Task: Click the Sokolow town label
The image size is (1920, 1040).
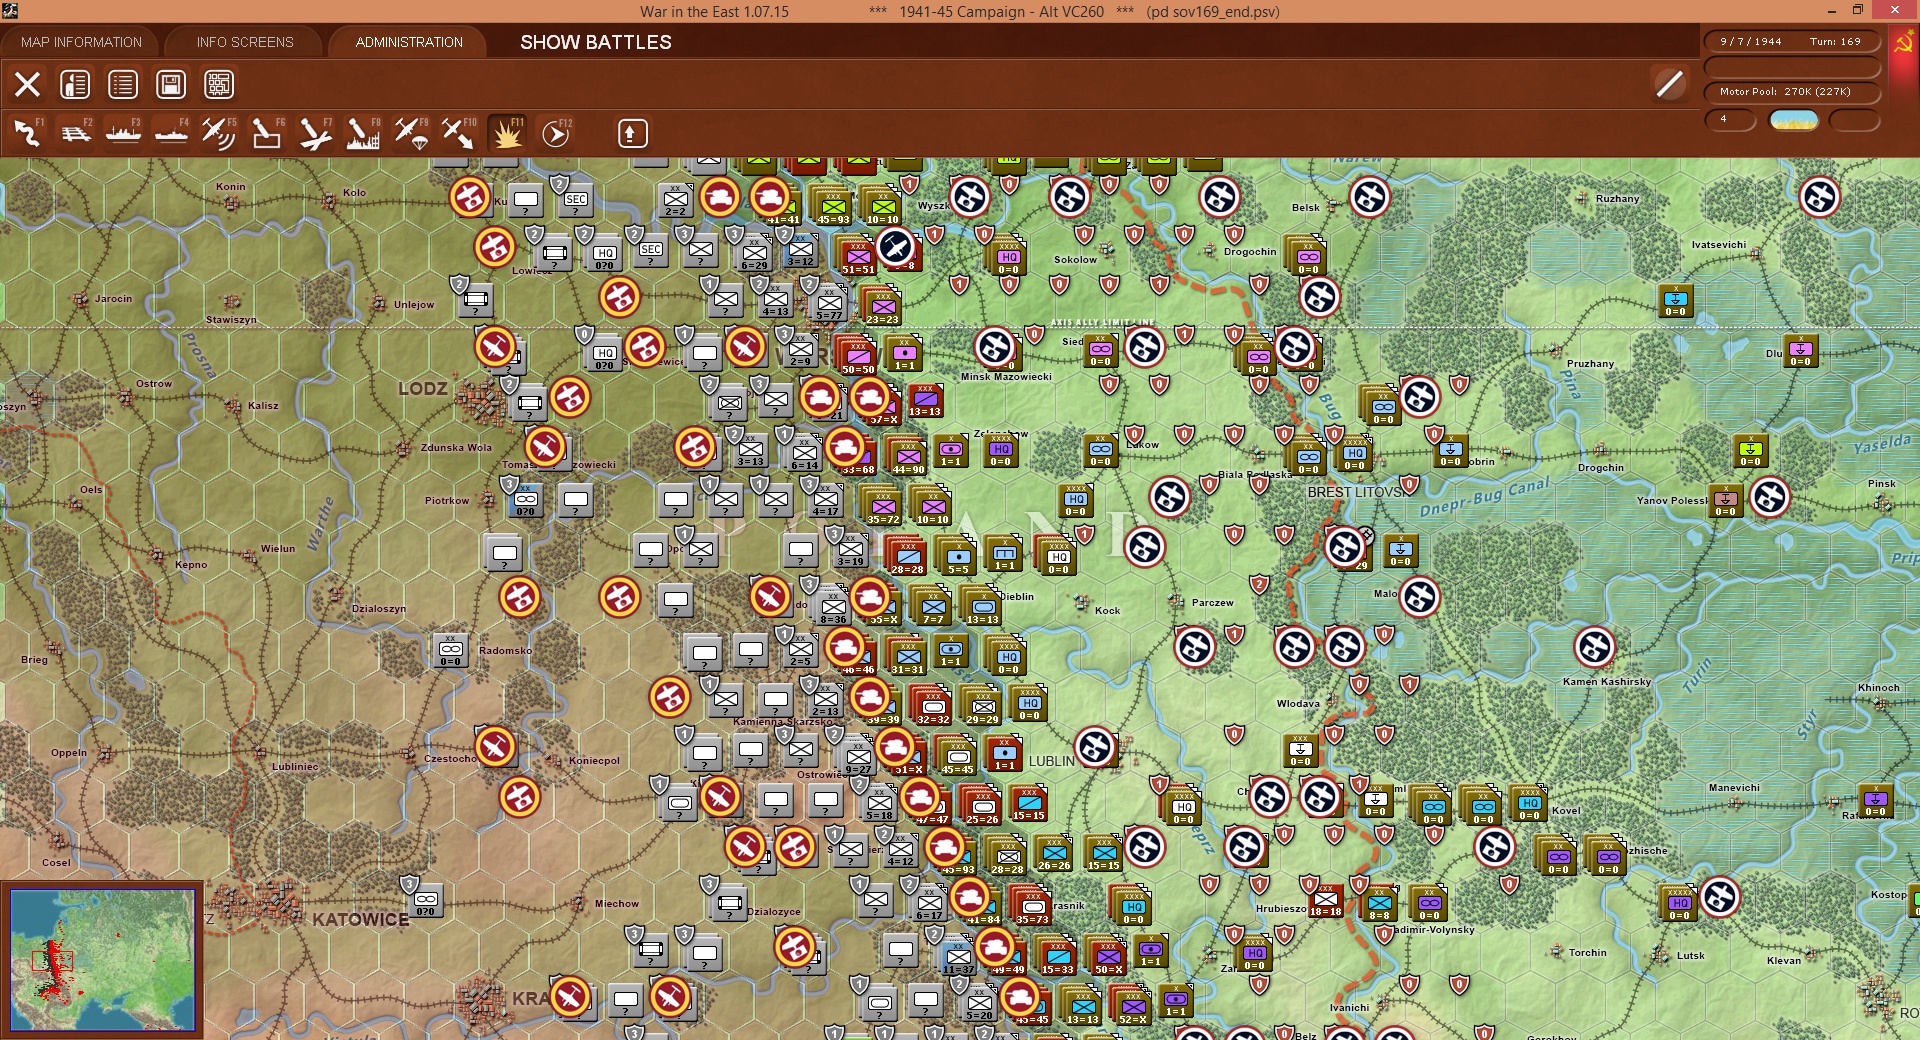Action: pyautogui.click(x=1076, y=260)
